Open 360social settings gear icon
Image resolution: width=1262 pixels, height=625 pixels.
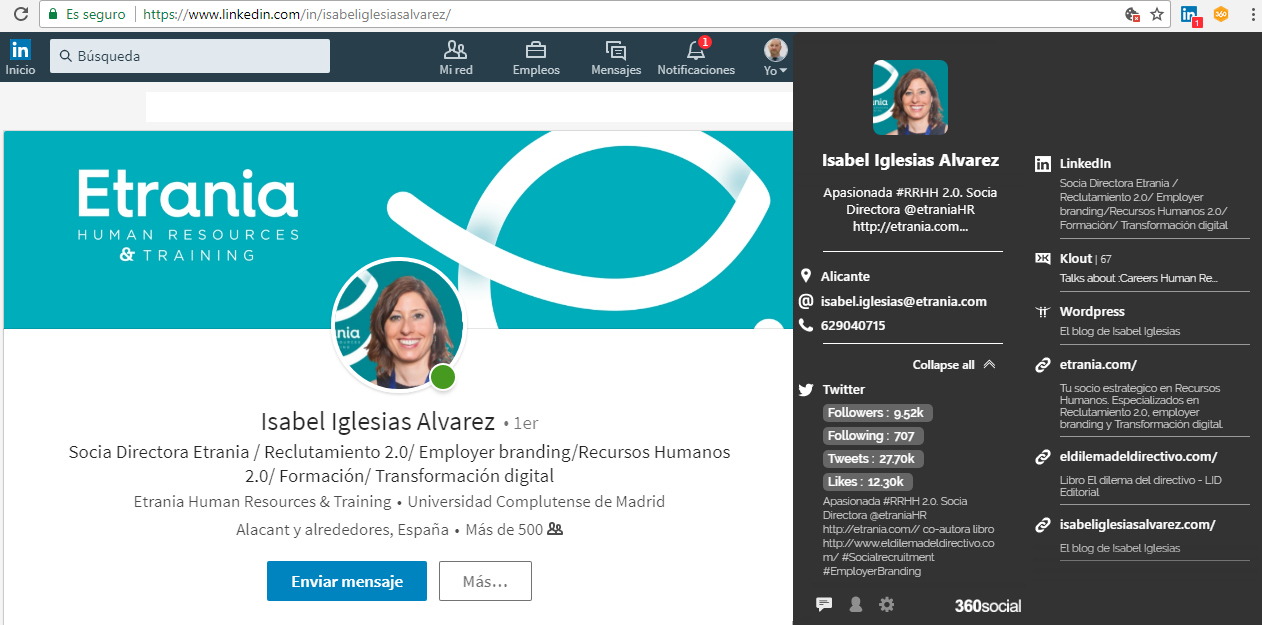coord(886,604)
